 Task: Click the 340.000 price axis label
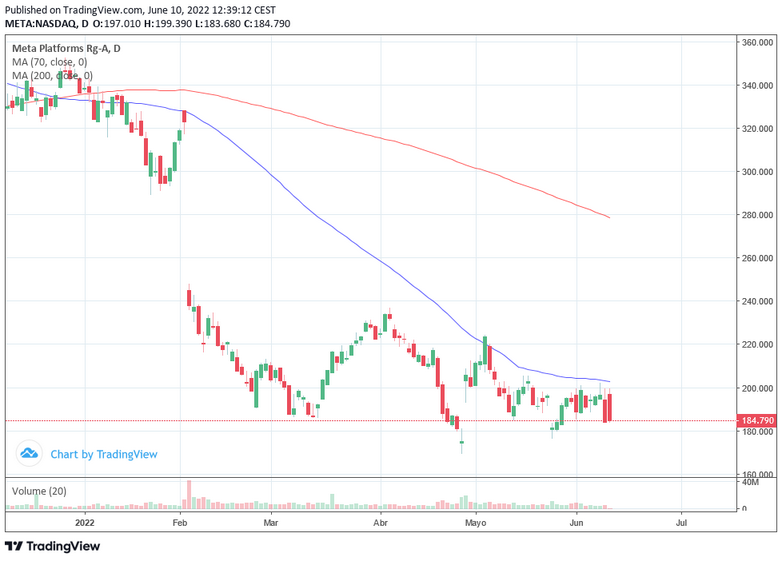[757, 86]
